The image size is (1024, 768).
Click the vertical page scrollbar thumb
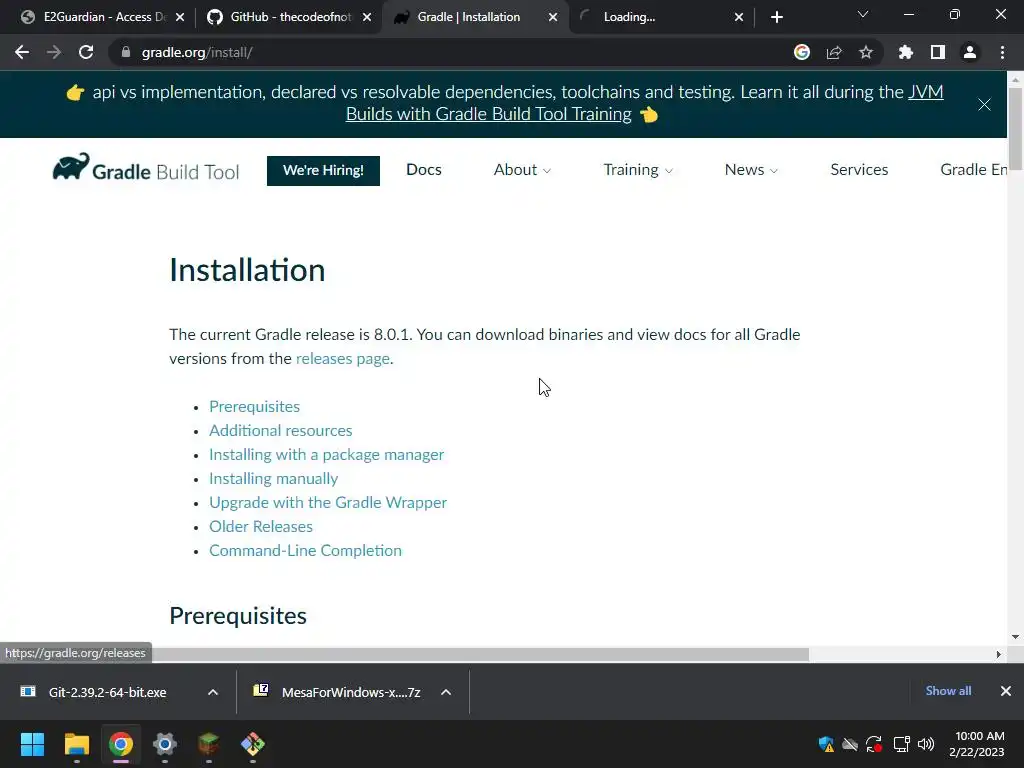coord(1015,127)
